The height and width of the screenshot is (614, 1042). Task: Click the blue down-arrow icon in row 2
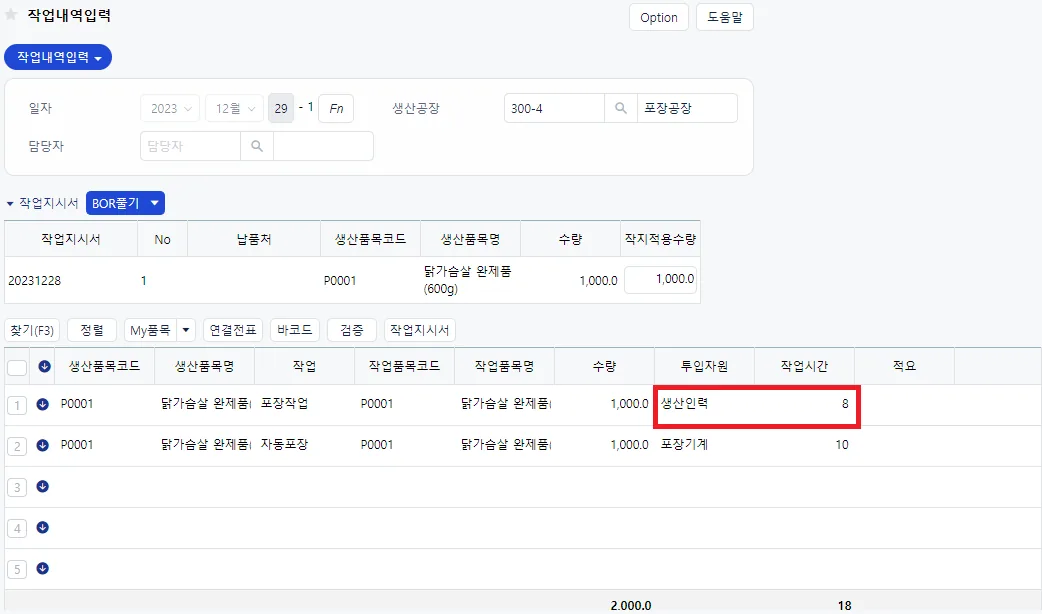(43, 445)
